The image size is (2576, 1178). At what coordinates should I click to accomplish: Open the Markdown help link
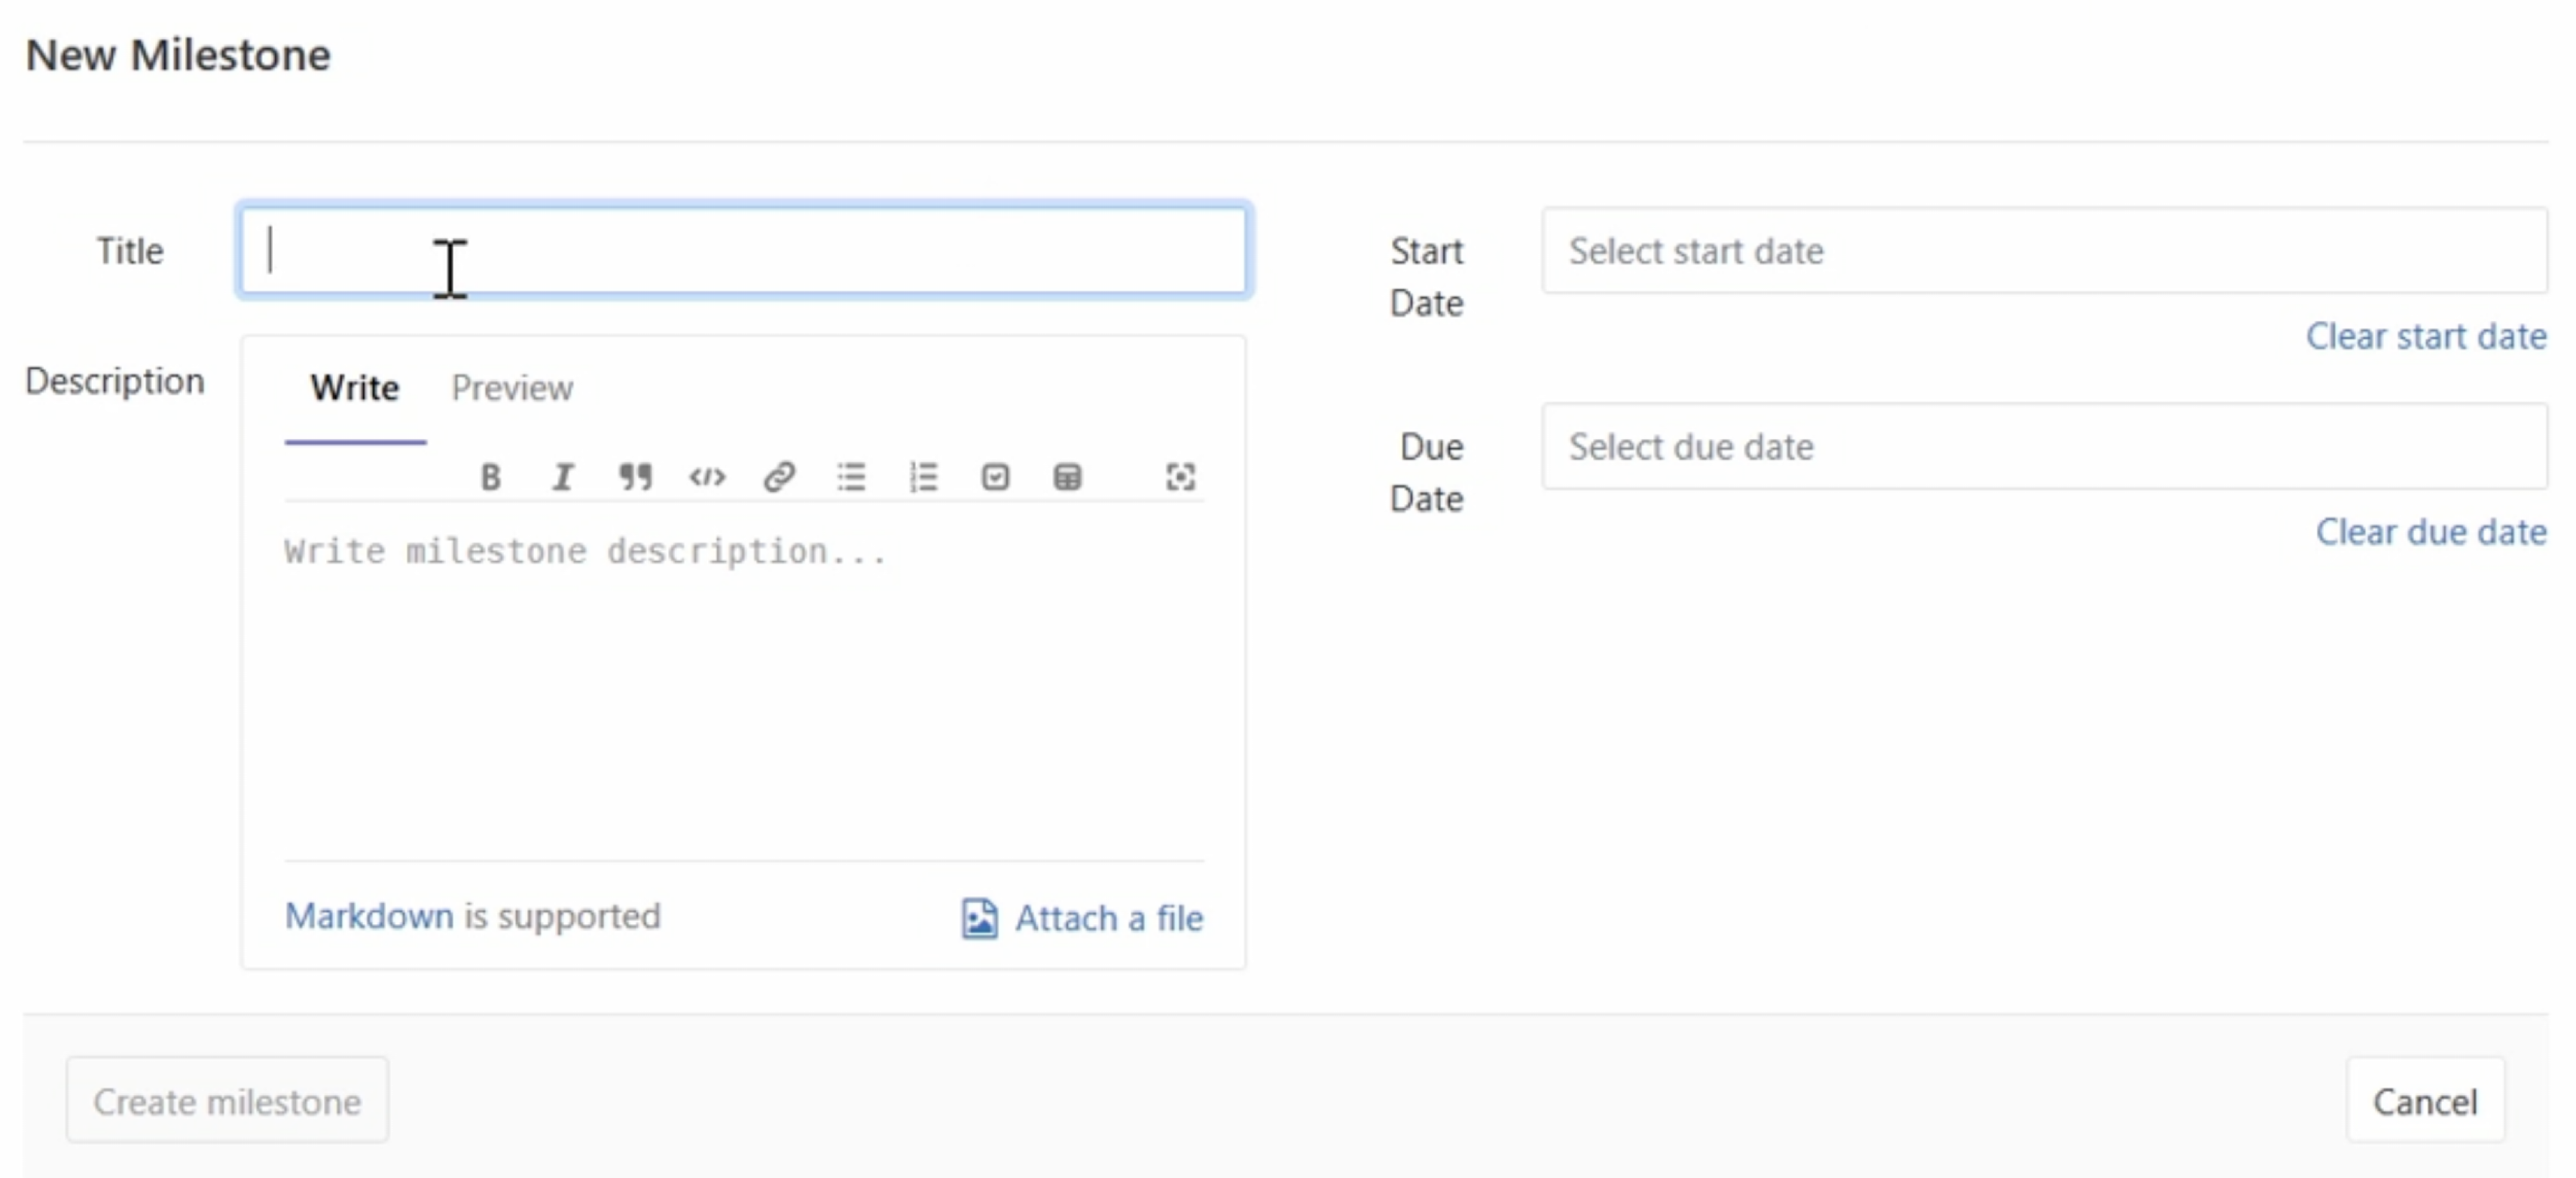pyautogui.click(x=369, y=916)
